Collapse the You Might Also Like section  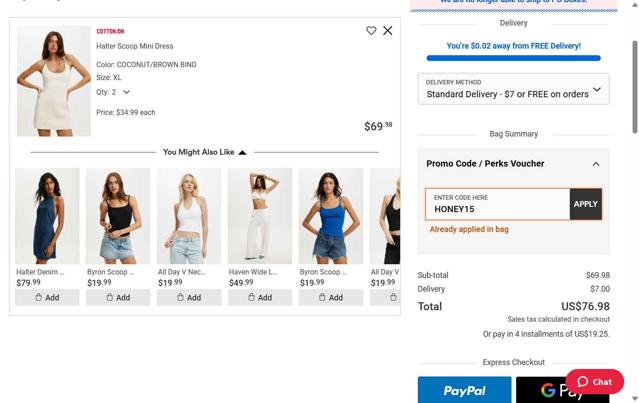click(242, 152)
